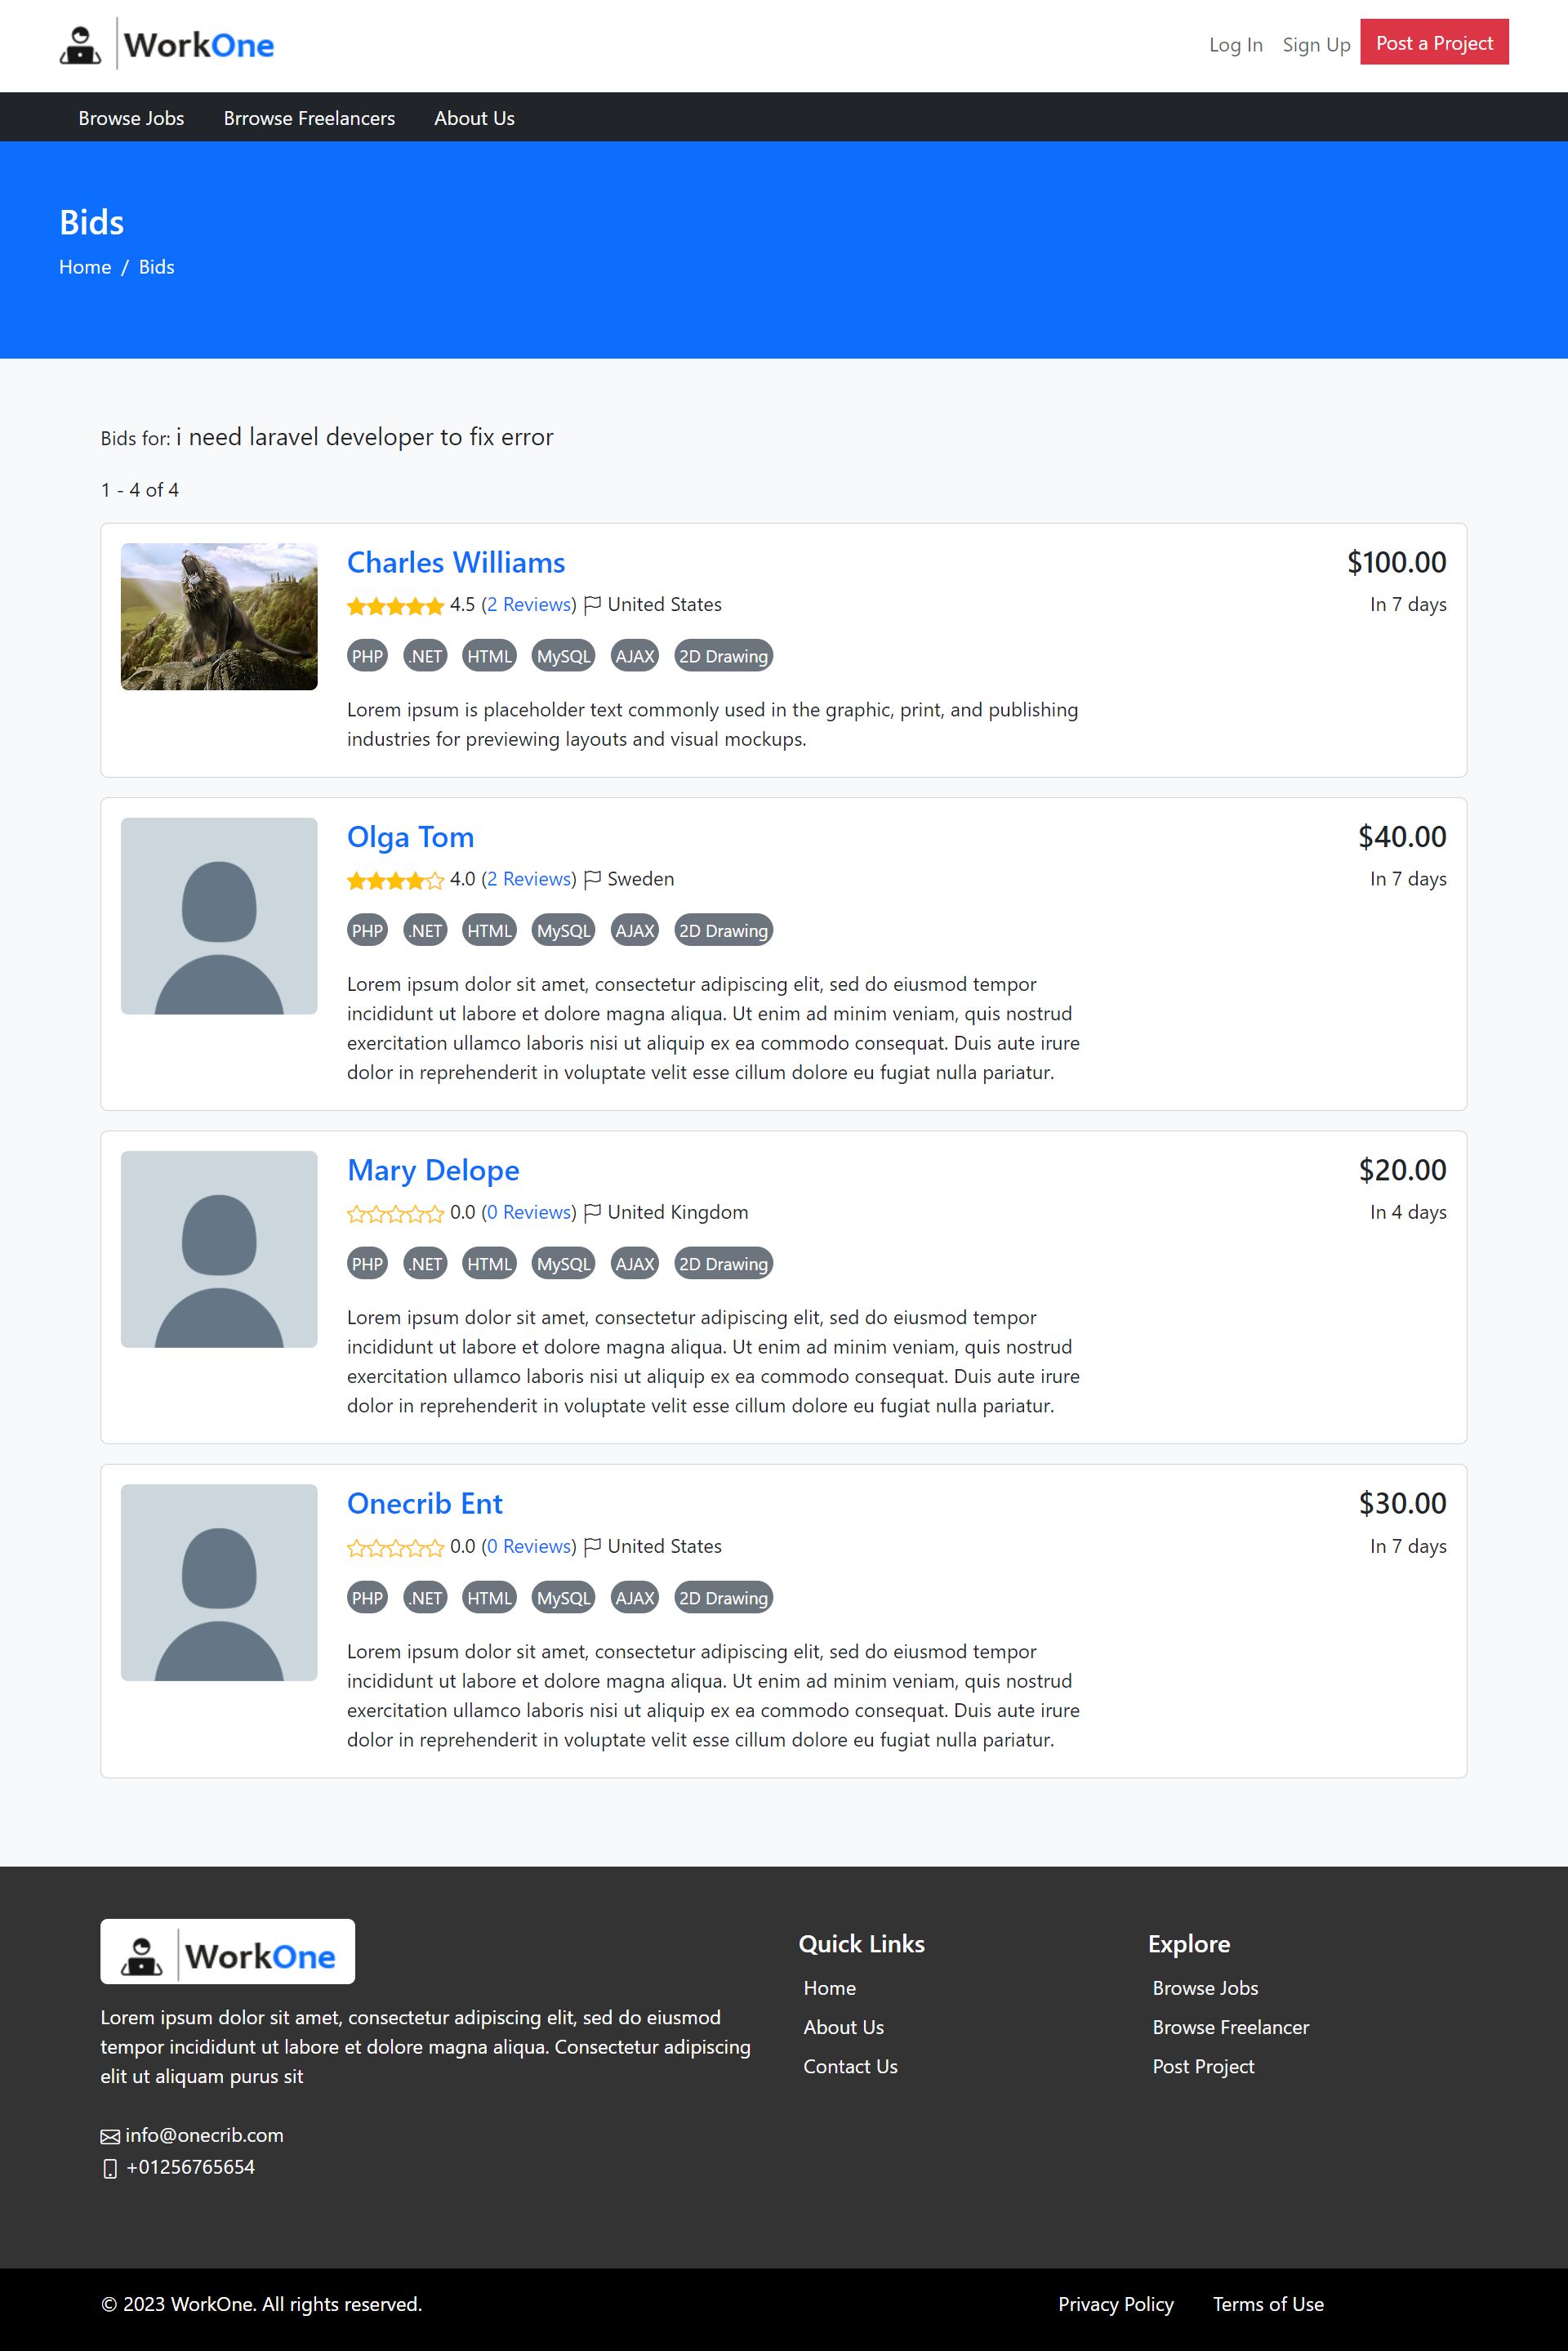Open the Terms of Use footer link

coord(1268,2304)
